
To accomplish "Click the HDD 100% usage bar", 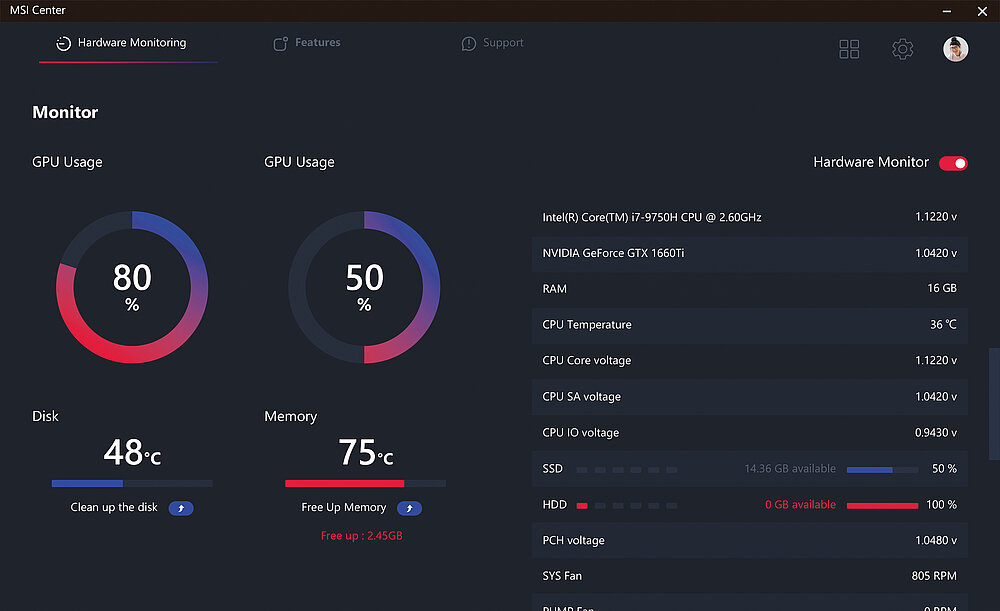I will point(882,505).
